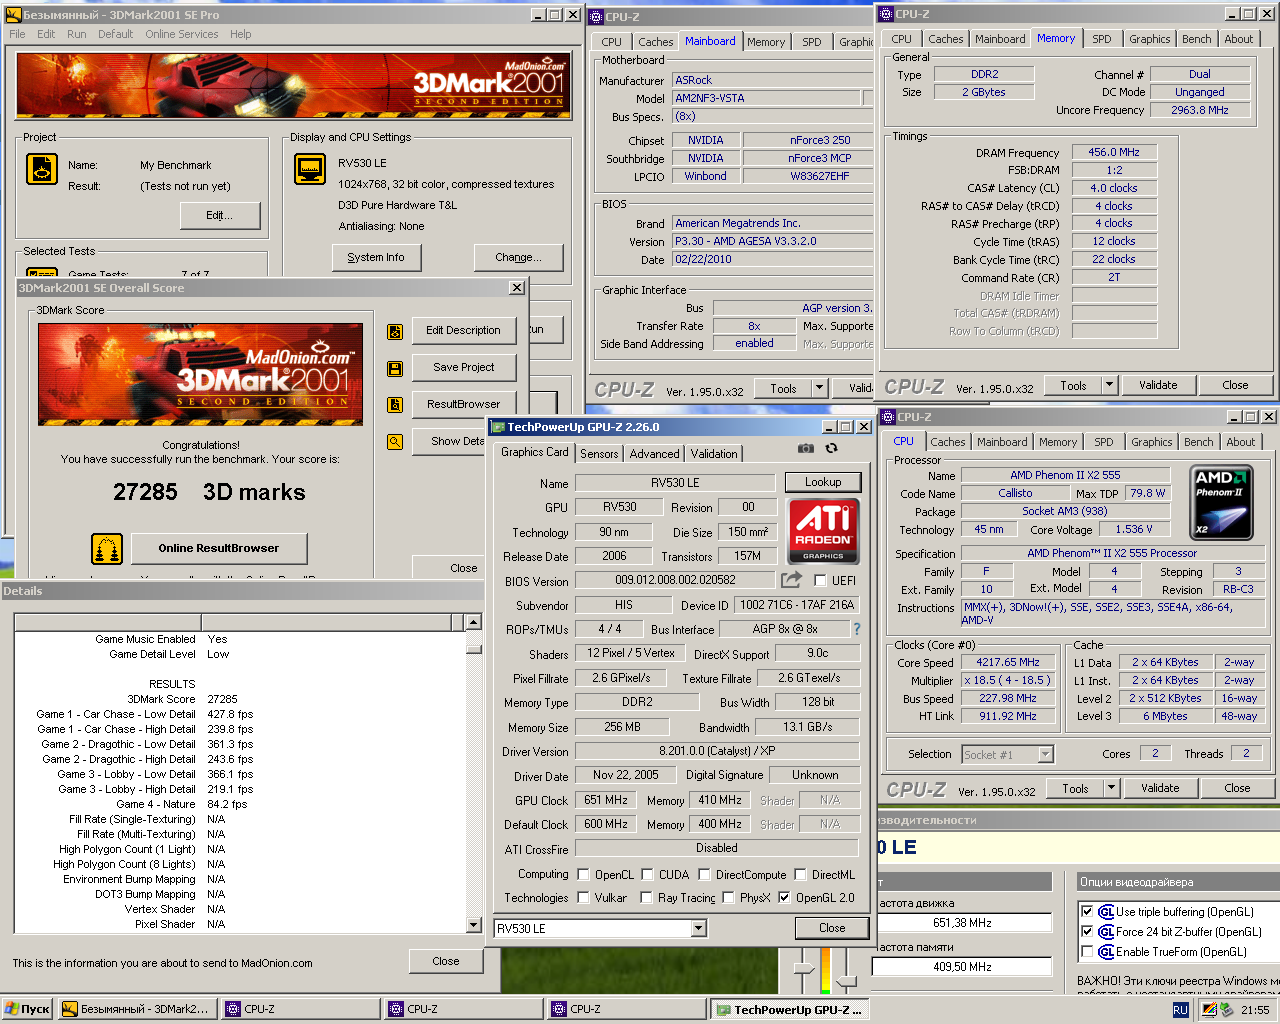Click the Online ResultBrowser yellow icon

[x=107, y=549]
